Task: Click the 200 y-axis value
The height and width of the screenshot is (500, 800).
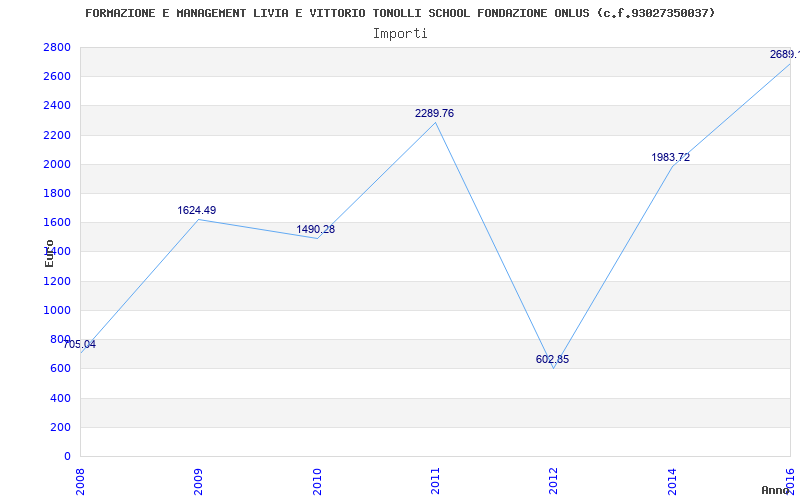Action: point(60,427)
